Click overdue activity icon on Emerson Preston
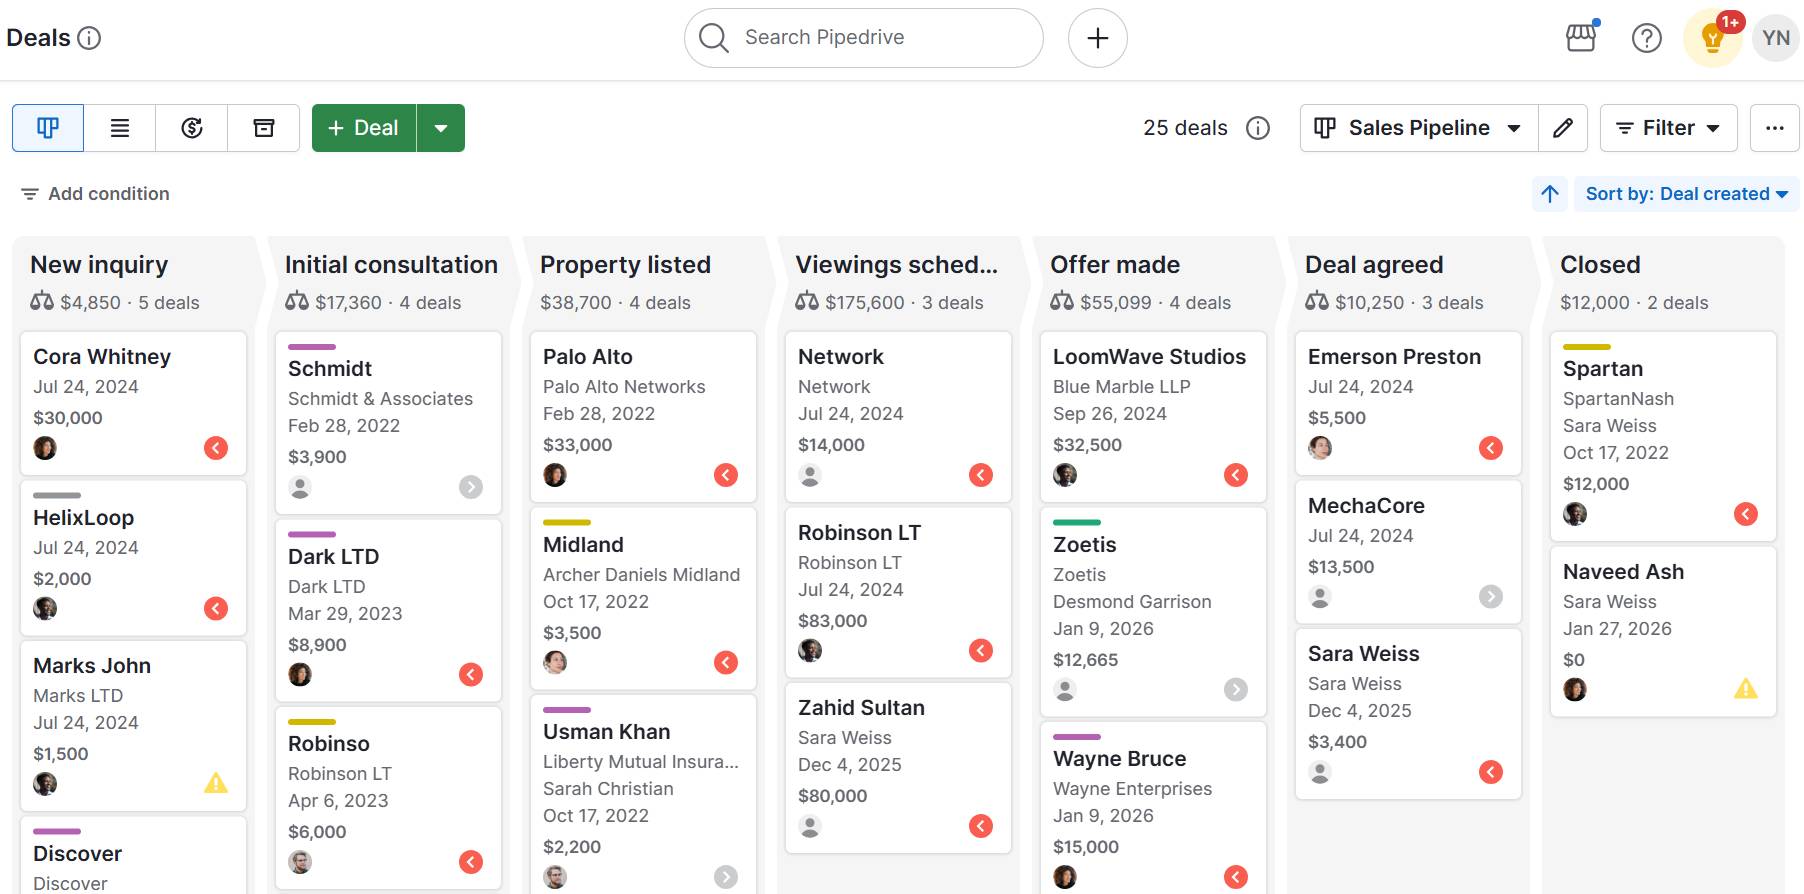Viewport: 1804px width, 894px height. pyautogui.click(x=1491, y=448)
